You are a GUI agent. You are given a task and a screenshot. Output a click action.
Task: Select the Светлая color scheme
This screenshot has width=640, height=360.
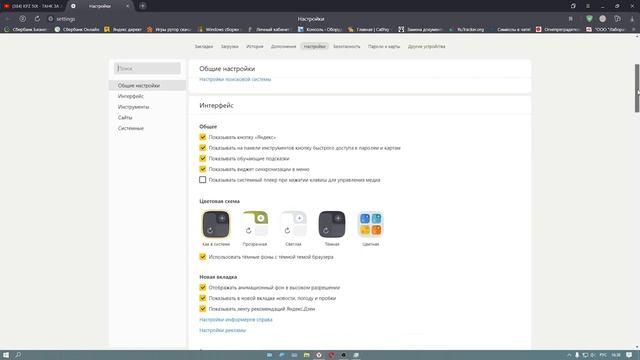(x=293, y=224)
